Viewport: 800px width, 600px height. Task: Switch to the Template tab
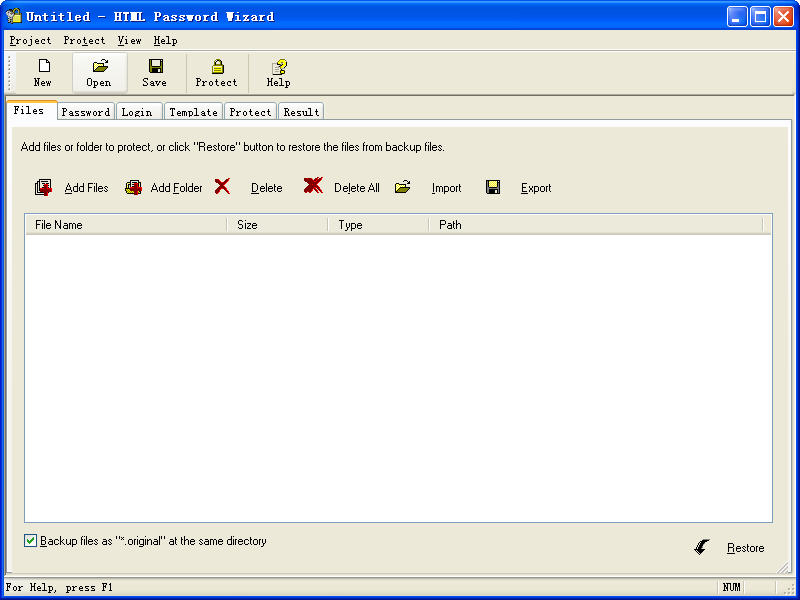click(x=193, y=112)
